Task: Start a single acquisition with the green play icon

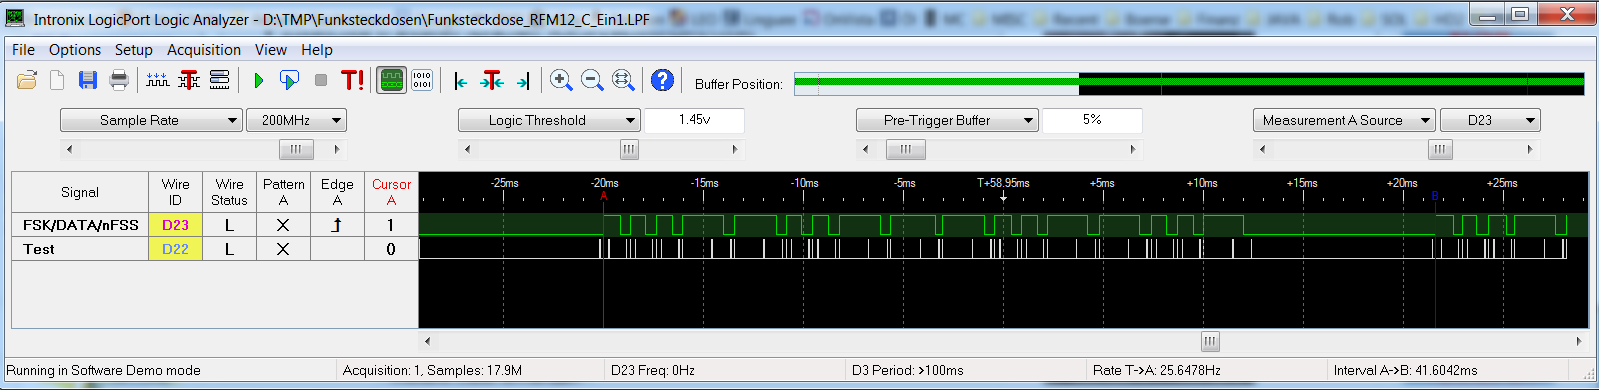Action: pos(259,80)
